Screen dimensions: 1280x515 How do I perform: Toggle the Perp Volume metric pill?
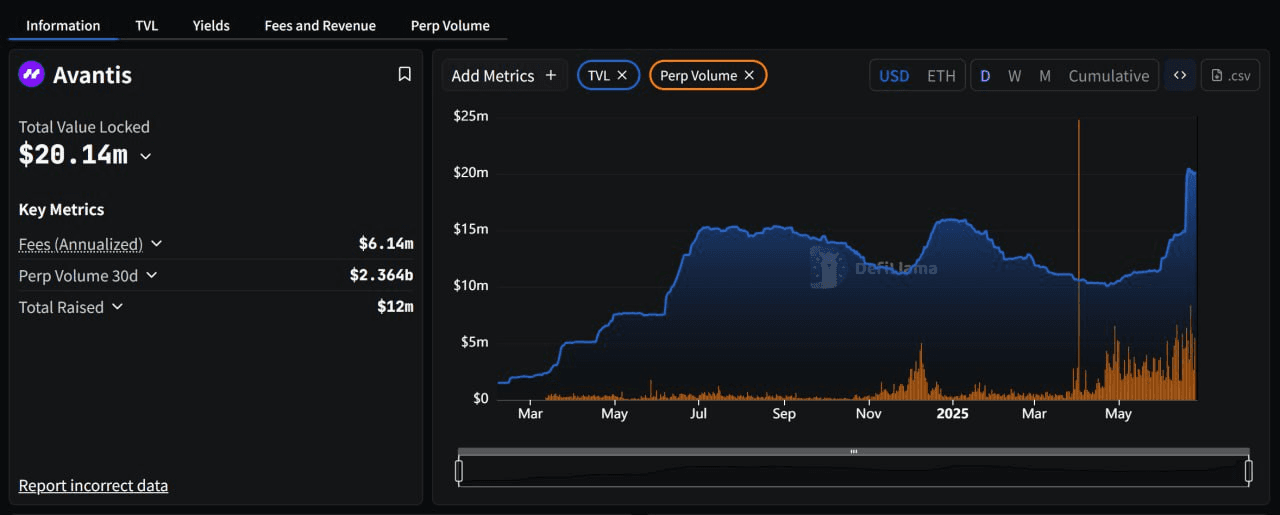click(x=708, y=75)
